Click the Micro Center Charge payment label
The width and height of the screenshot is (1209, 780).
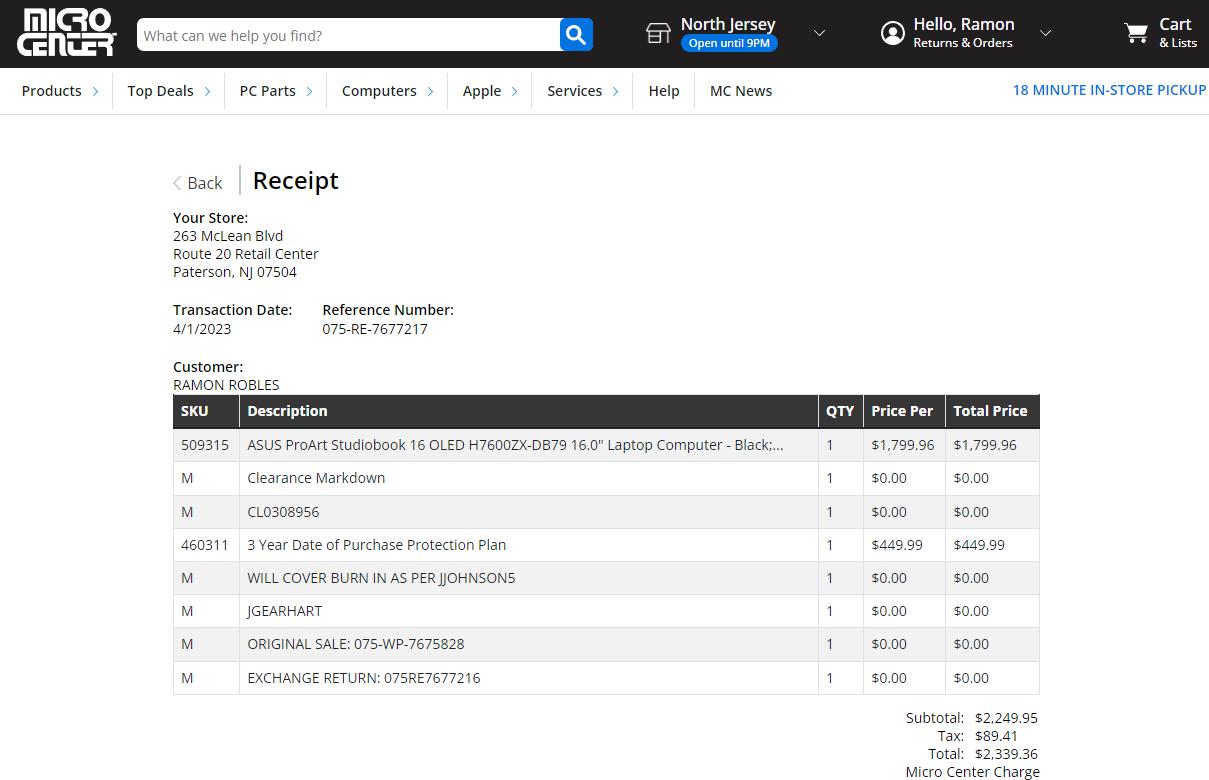(x=973, y=772)
